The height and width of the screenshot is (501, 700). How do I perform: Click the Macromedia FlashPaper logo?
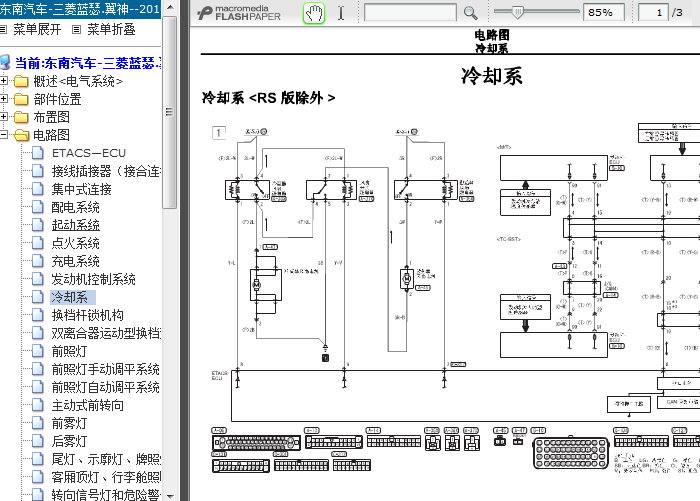click(x=239, y=13)
